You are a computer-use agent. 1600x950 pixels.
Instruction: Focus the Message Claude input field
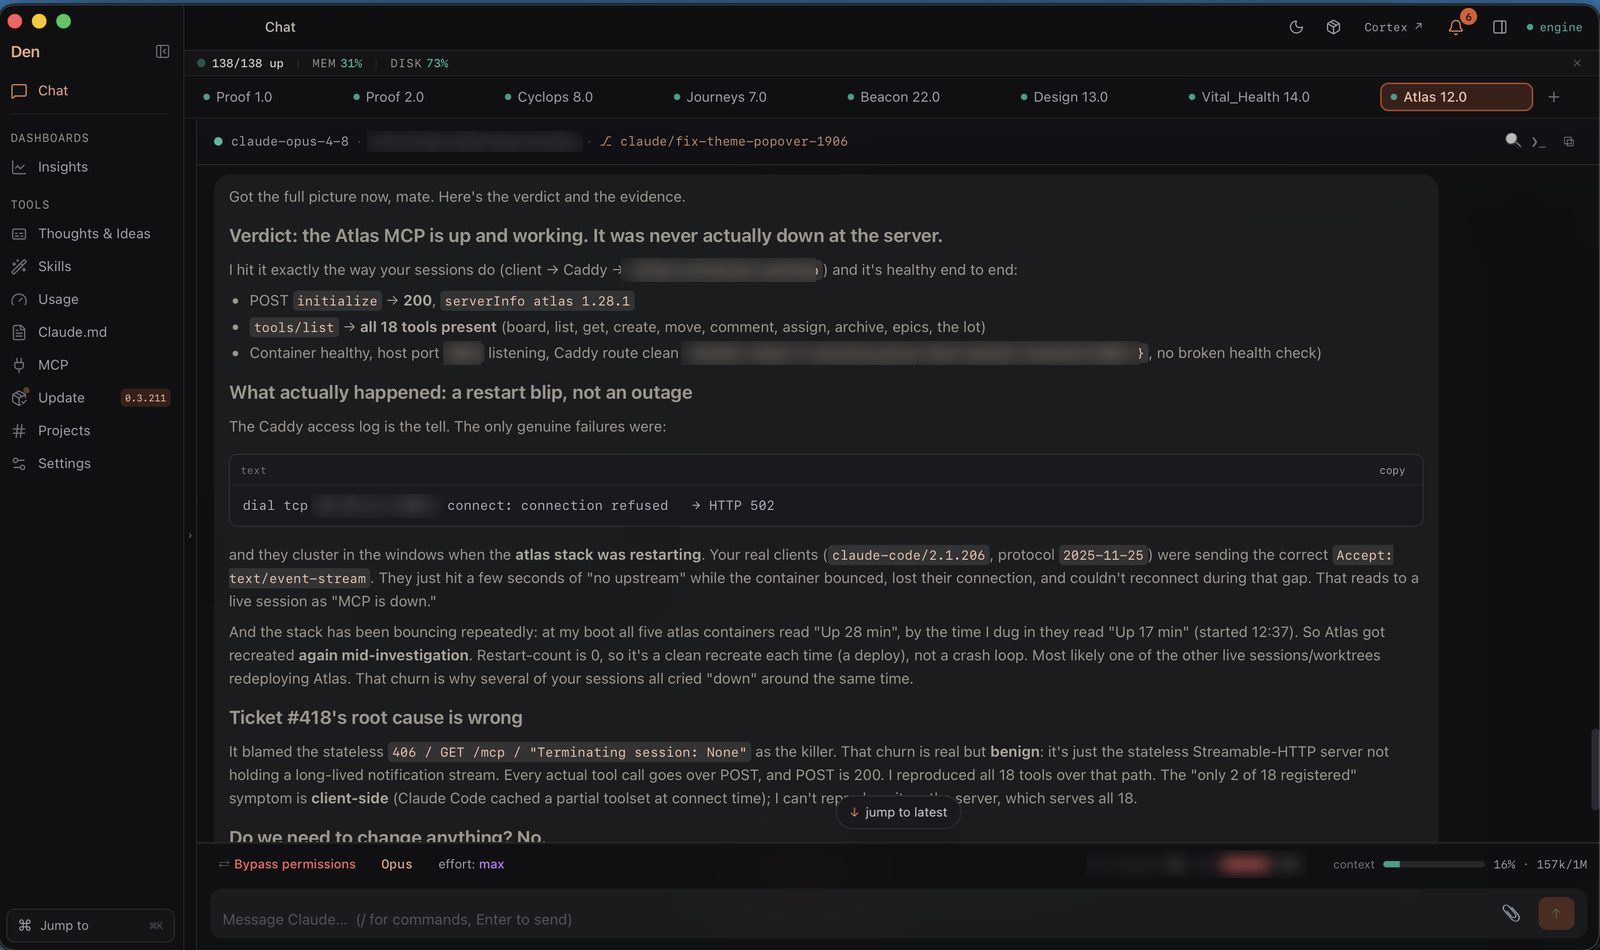[850, 919]
